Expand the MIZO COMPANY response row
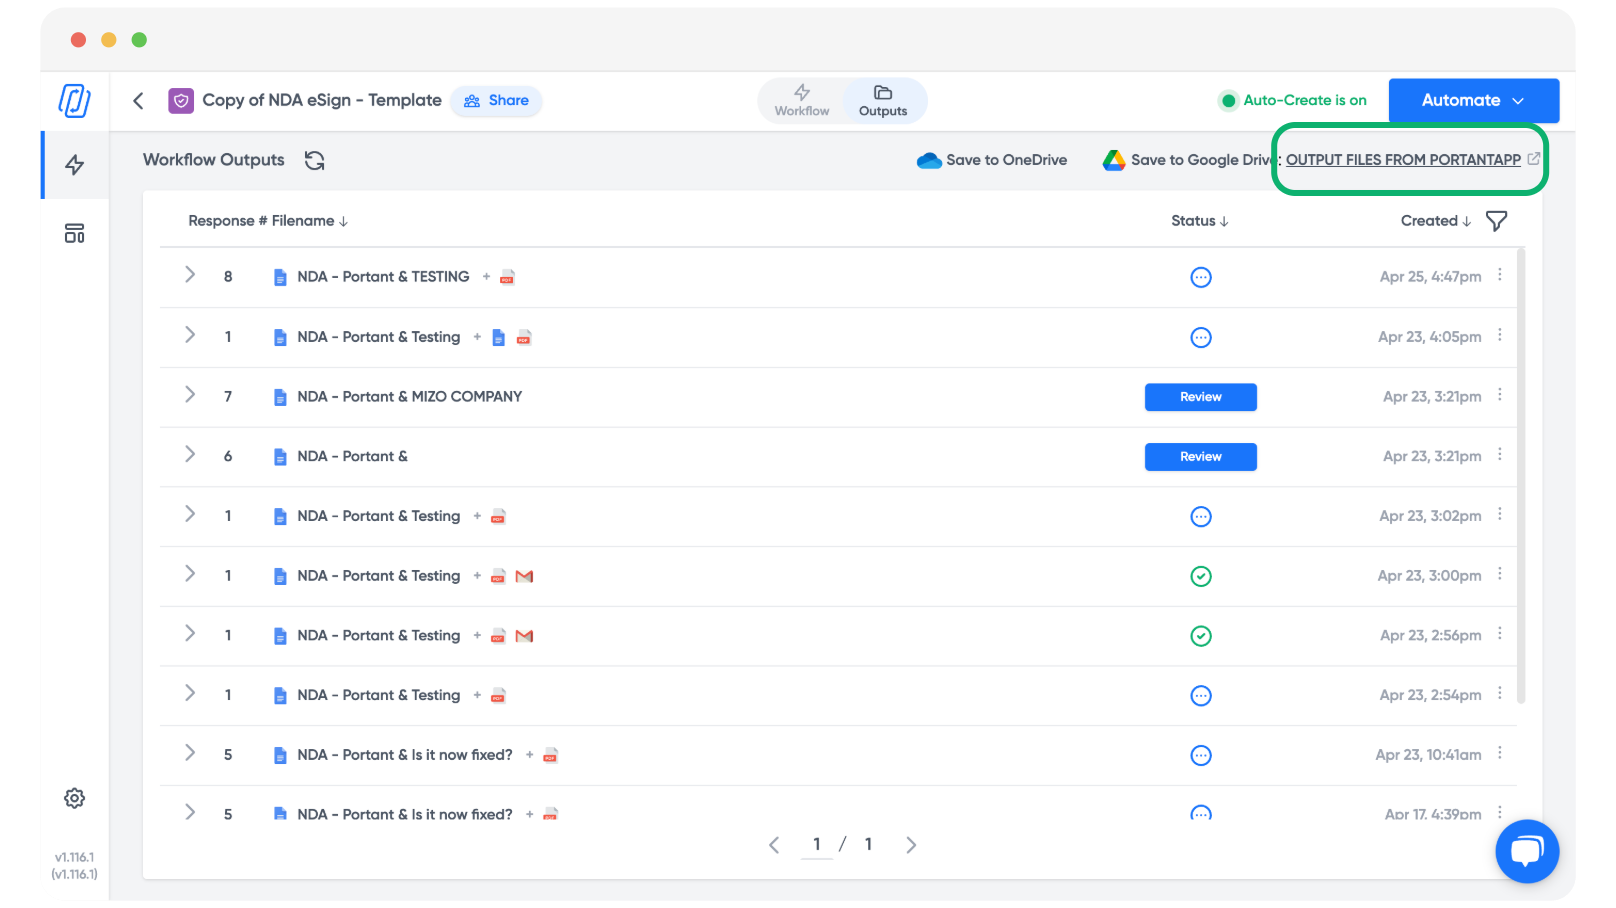The image size is (1616, 908). [x=190, y=395]
